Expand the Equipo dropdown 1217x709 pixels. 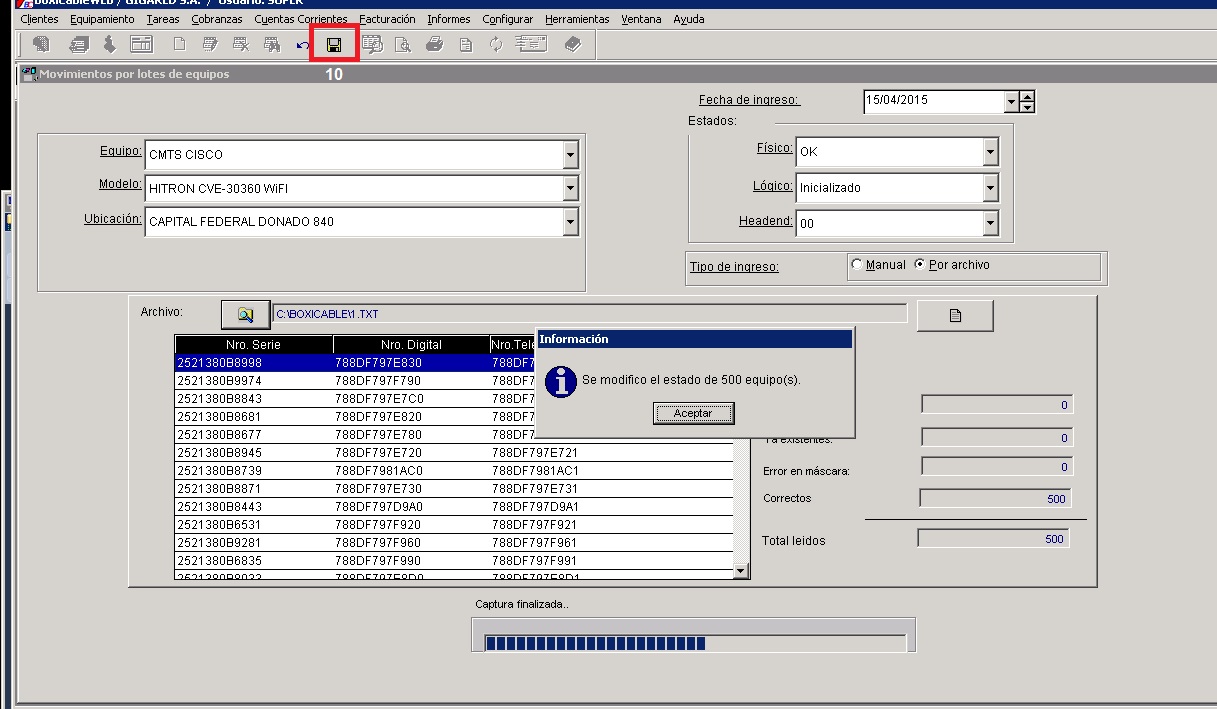570,155
